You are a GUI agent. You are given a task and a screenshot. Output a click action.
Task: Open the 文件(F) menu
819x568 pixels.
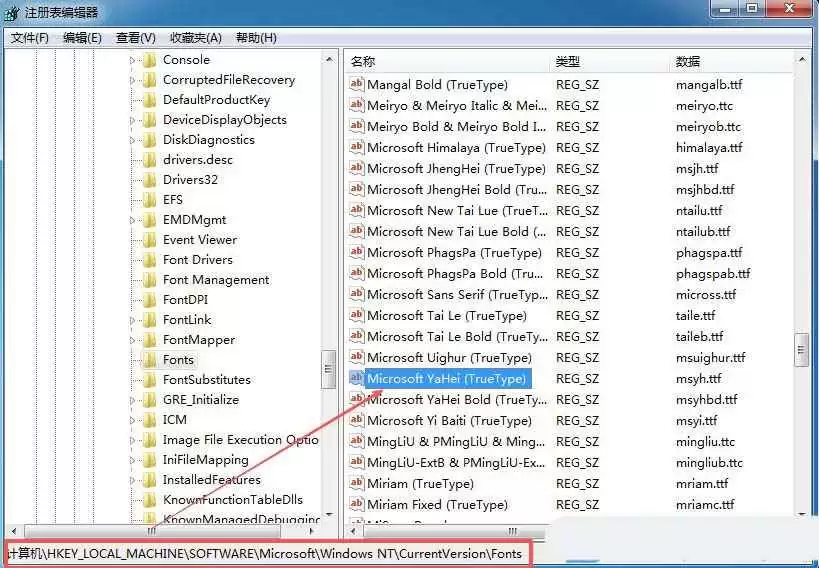pos(30,38)
